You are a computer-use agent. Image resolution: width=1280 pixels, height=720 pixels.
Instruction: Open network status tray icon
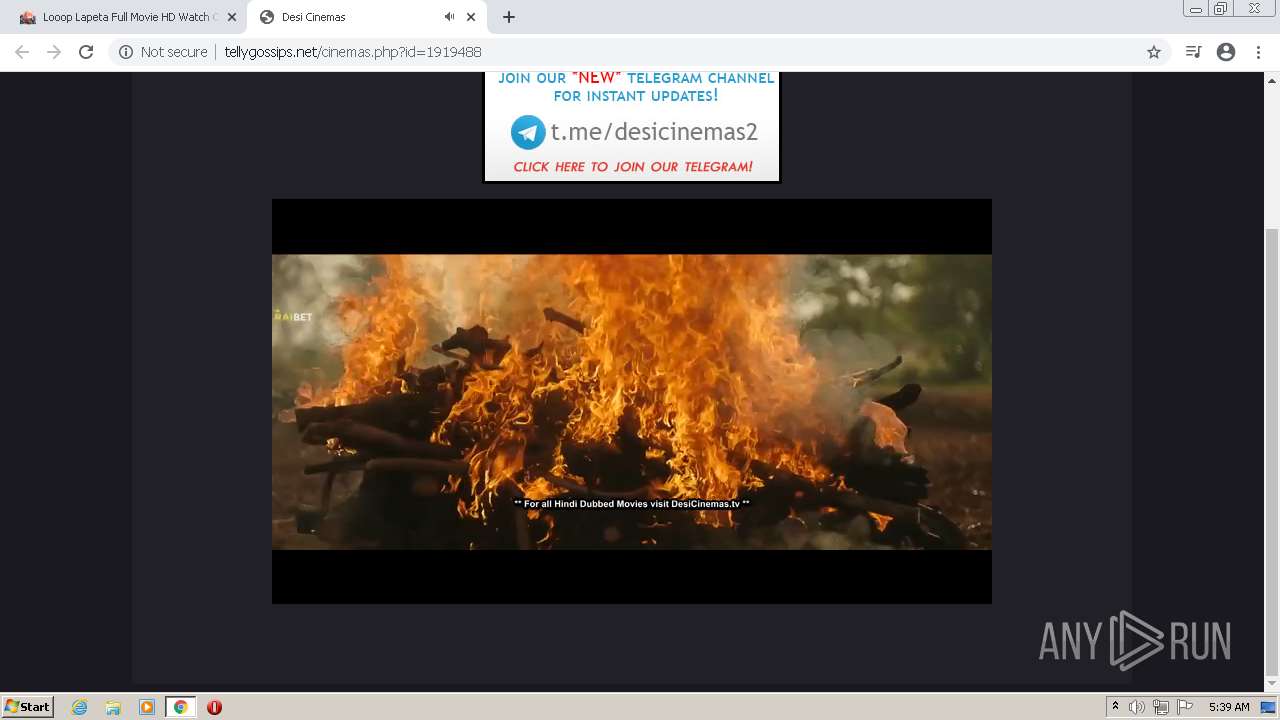pos(1160,707)
